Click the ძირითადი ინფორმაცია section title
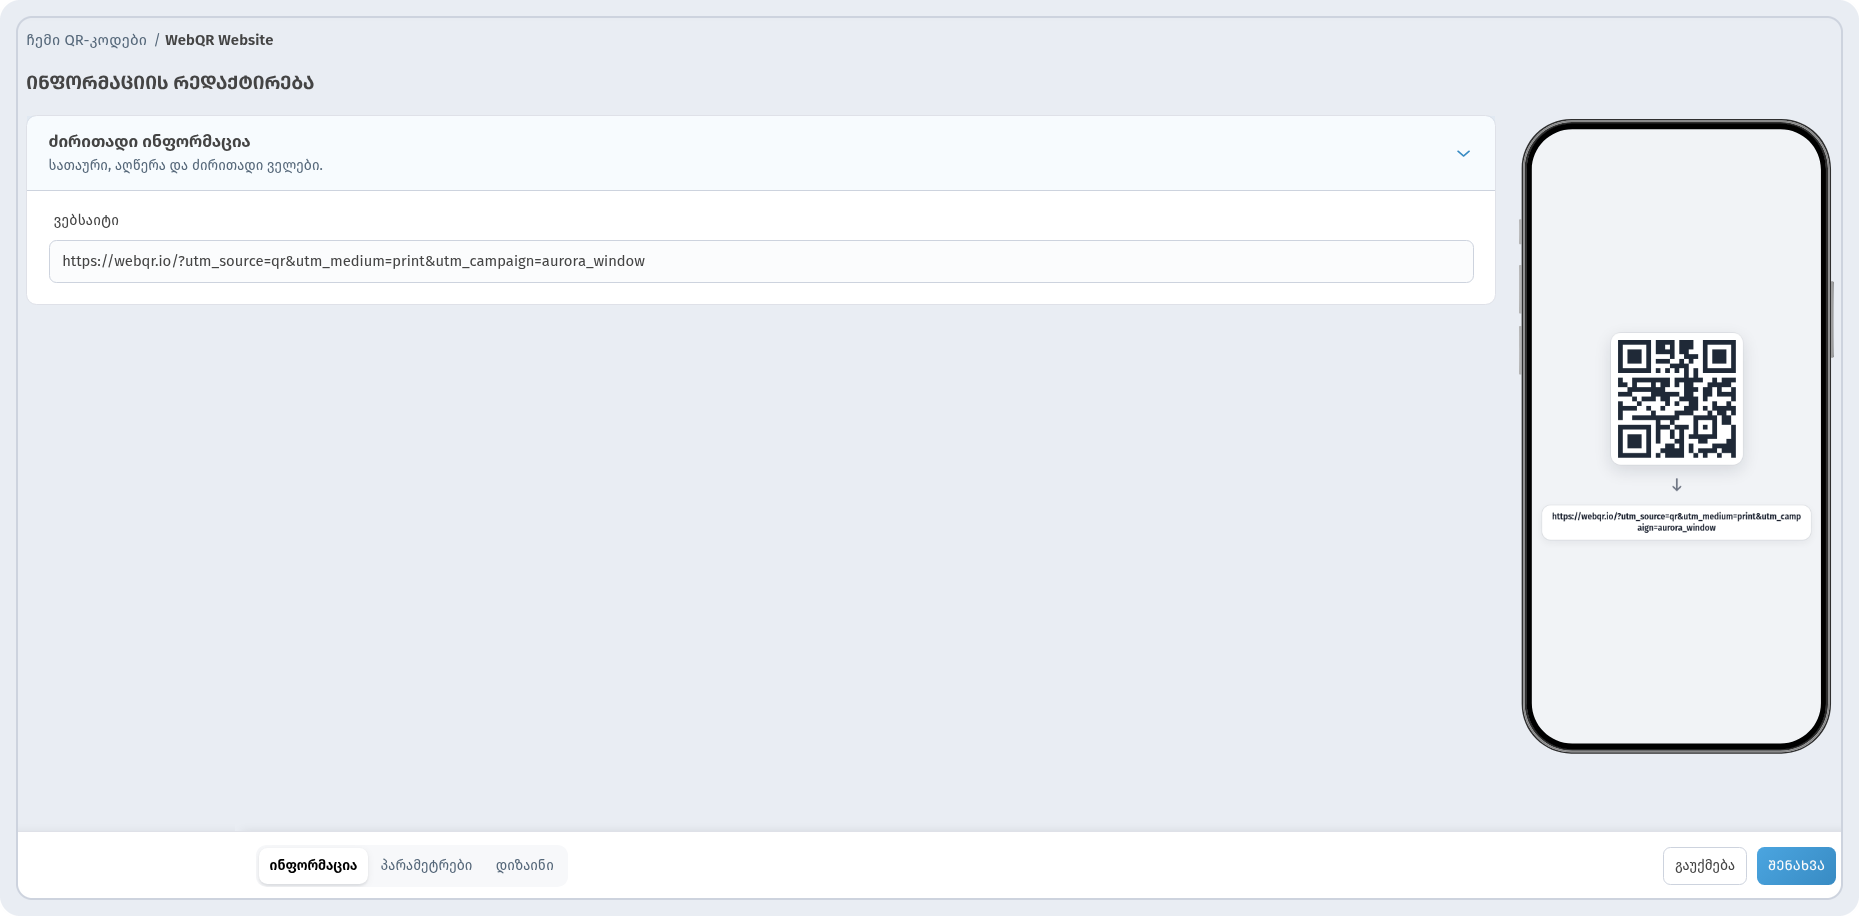Image resolution: width=1859 pixels, height=916 pixels. pyautogui.click(x=149, y=142)
